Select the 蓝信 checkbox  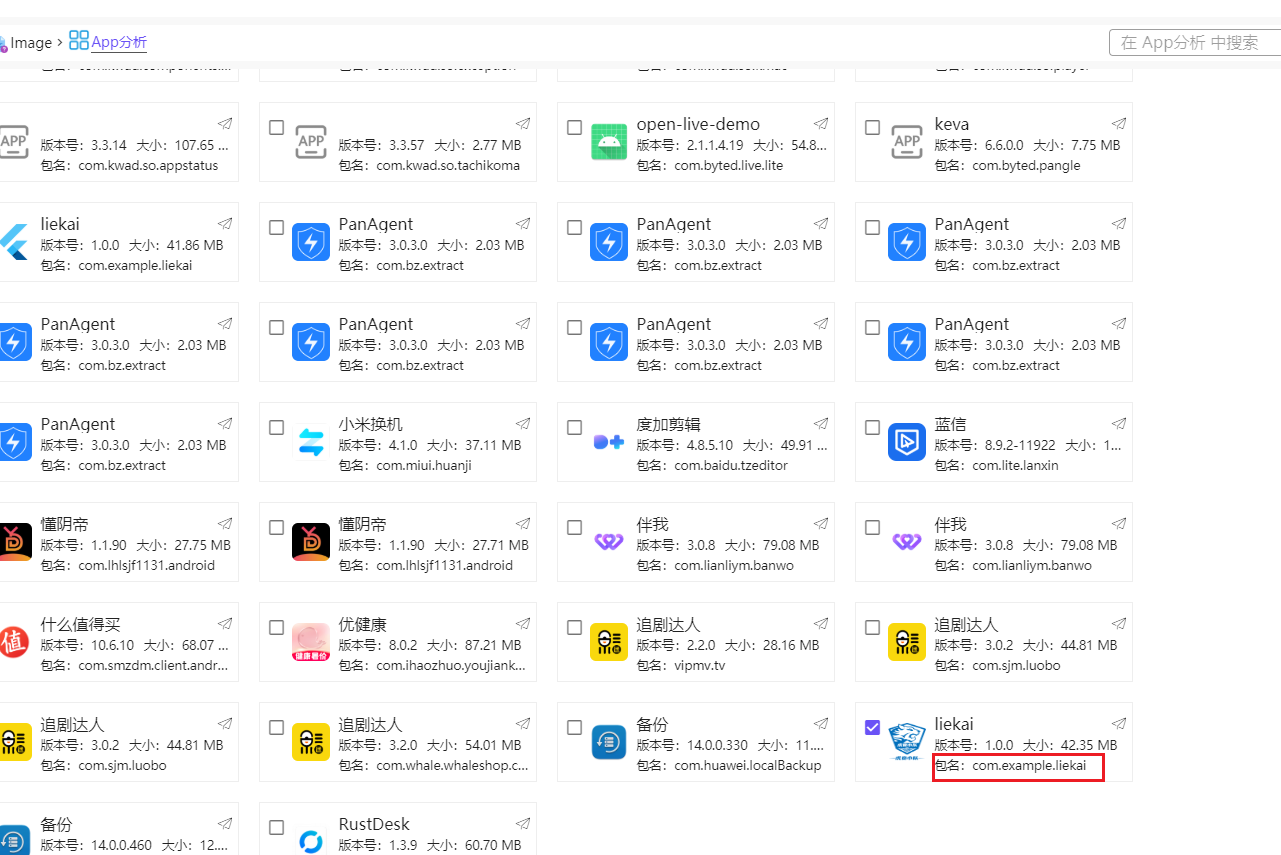click(x=873, y=428)
